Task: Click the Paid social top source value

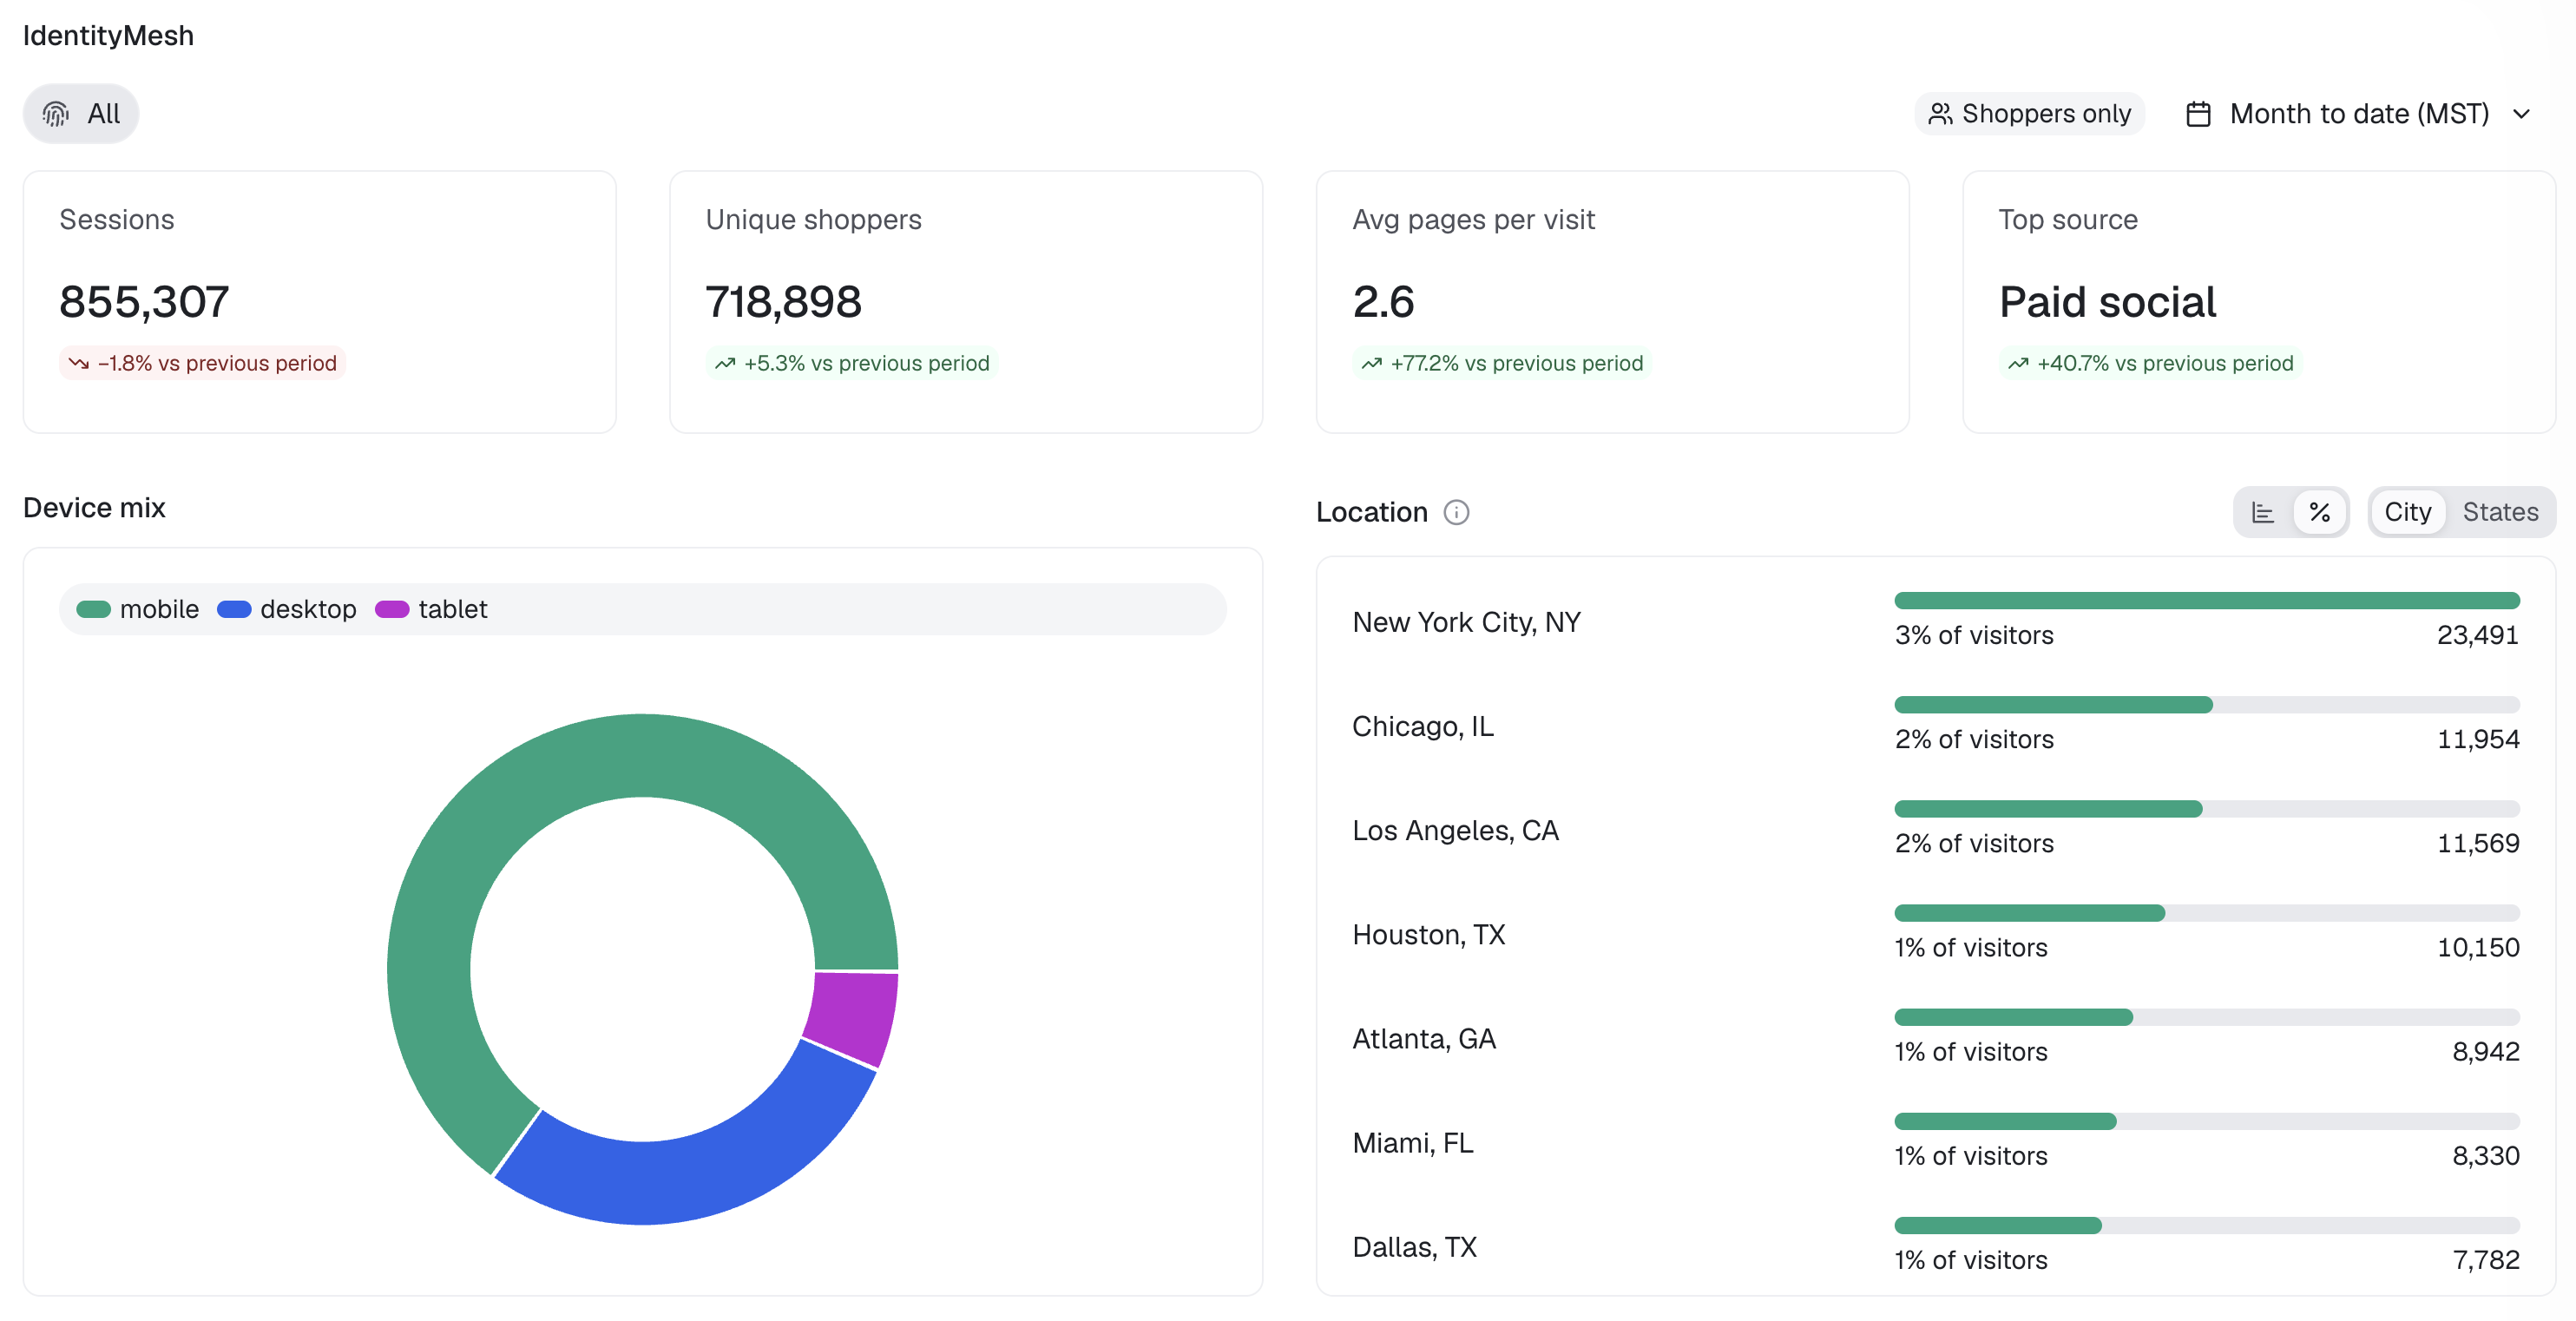Action: (2107, 302)
